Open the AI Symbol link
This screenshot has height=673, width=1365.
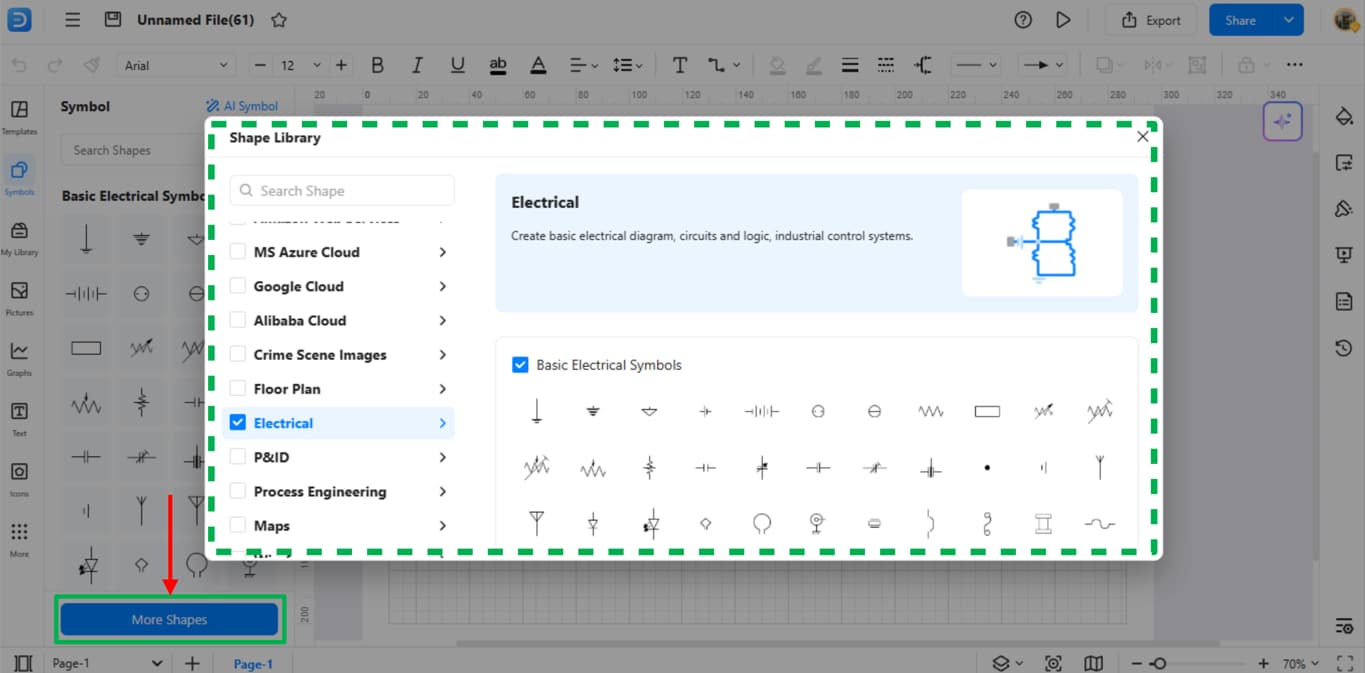click(242, 106)
